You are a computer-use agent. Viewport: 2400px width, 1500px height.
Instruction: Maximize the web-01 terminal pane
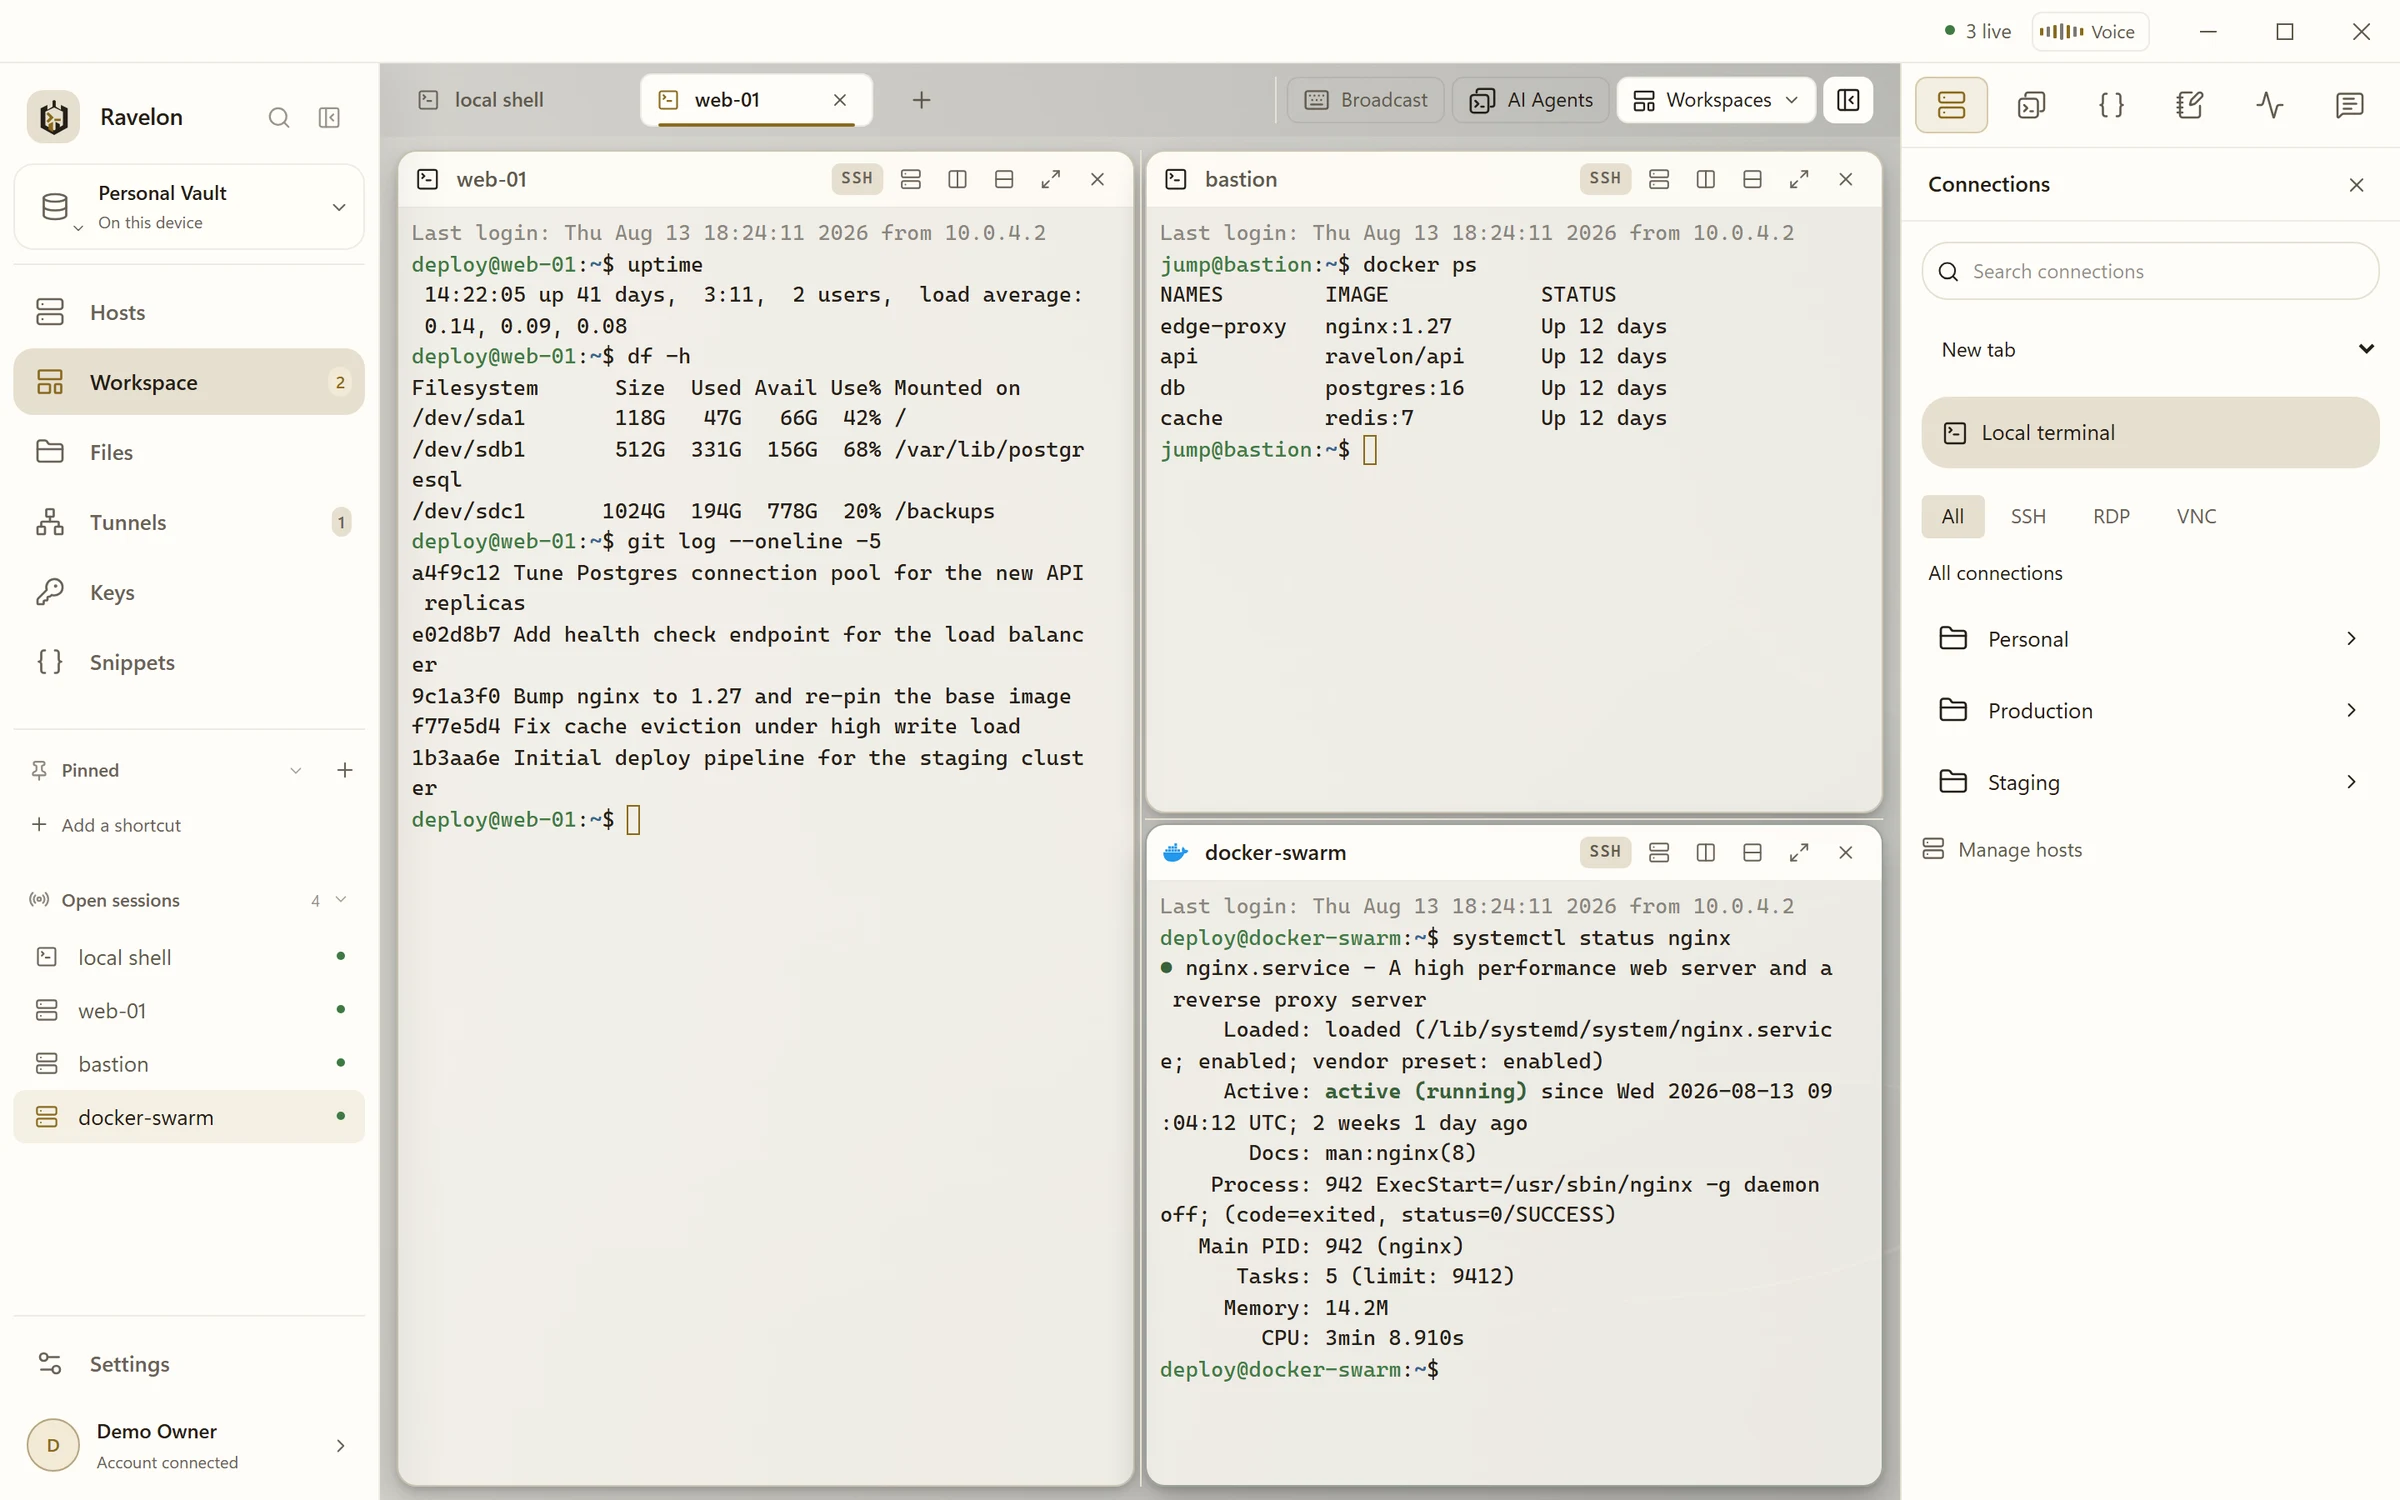1050,179
